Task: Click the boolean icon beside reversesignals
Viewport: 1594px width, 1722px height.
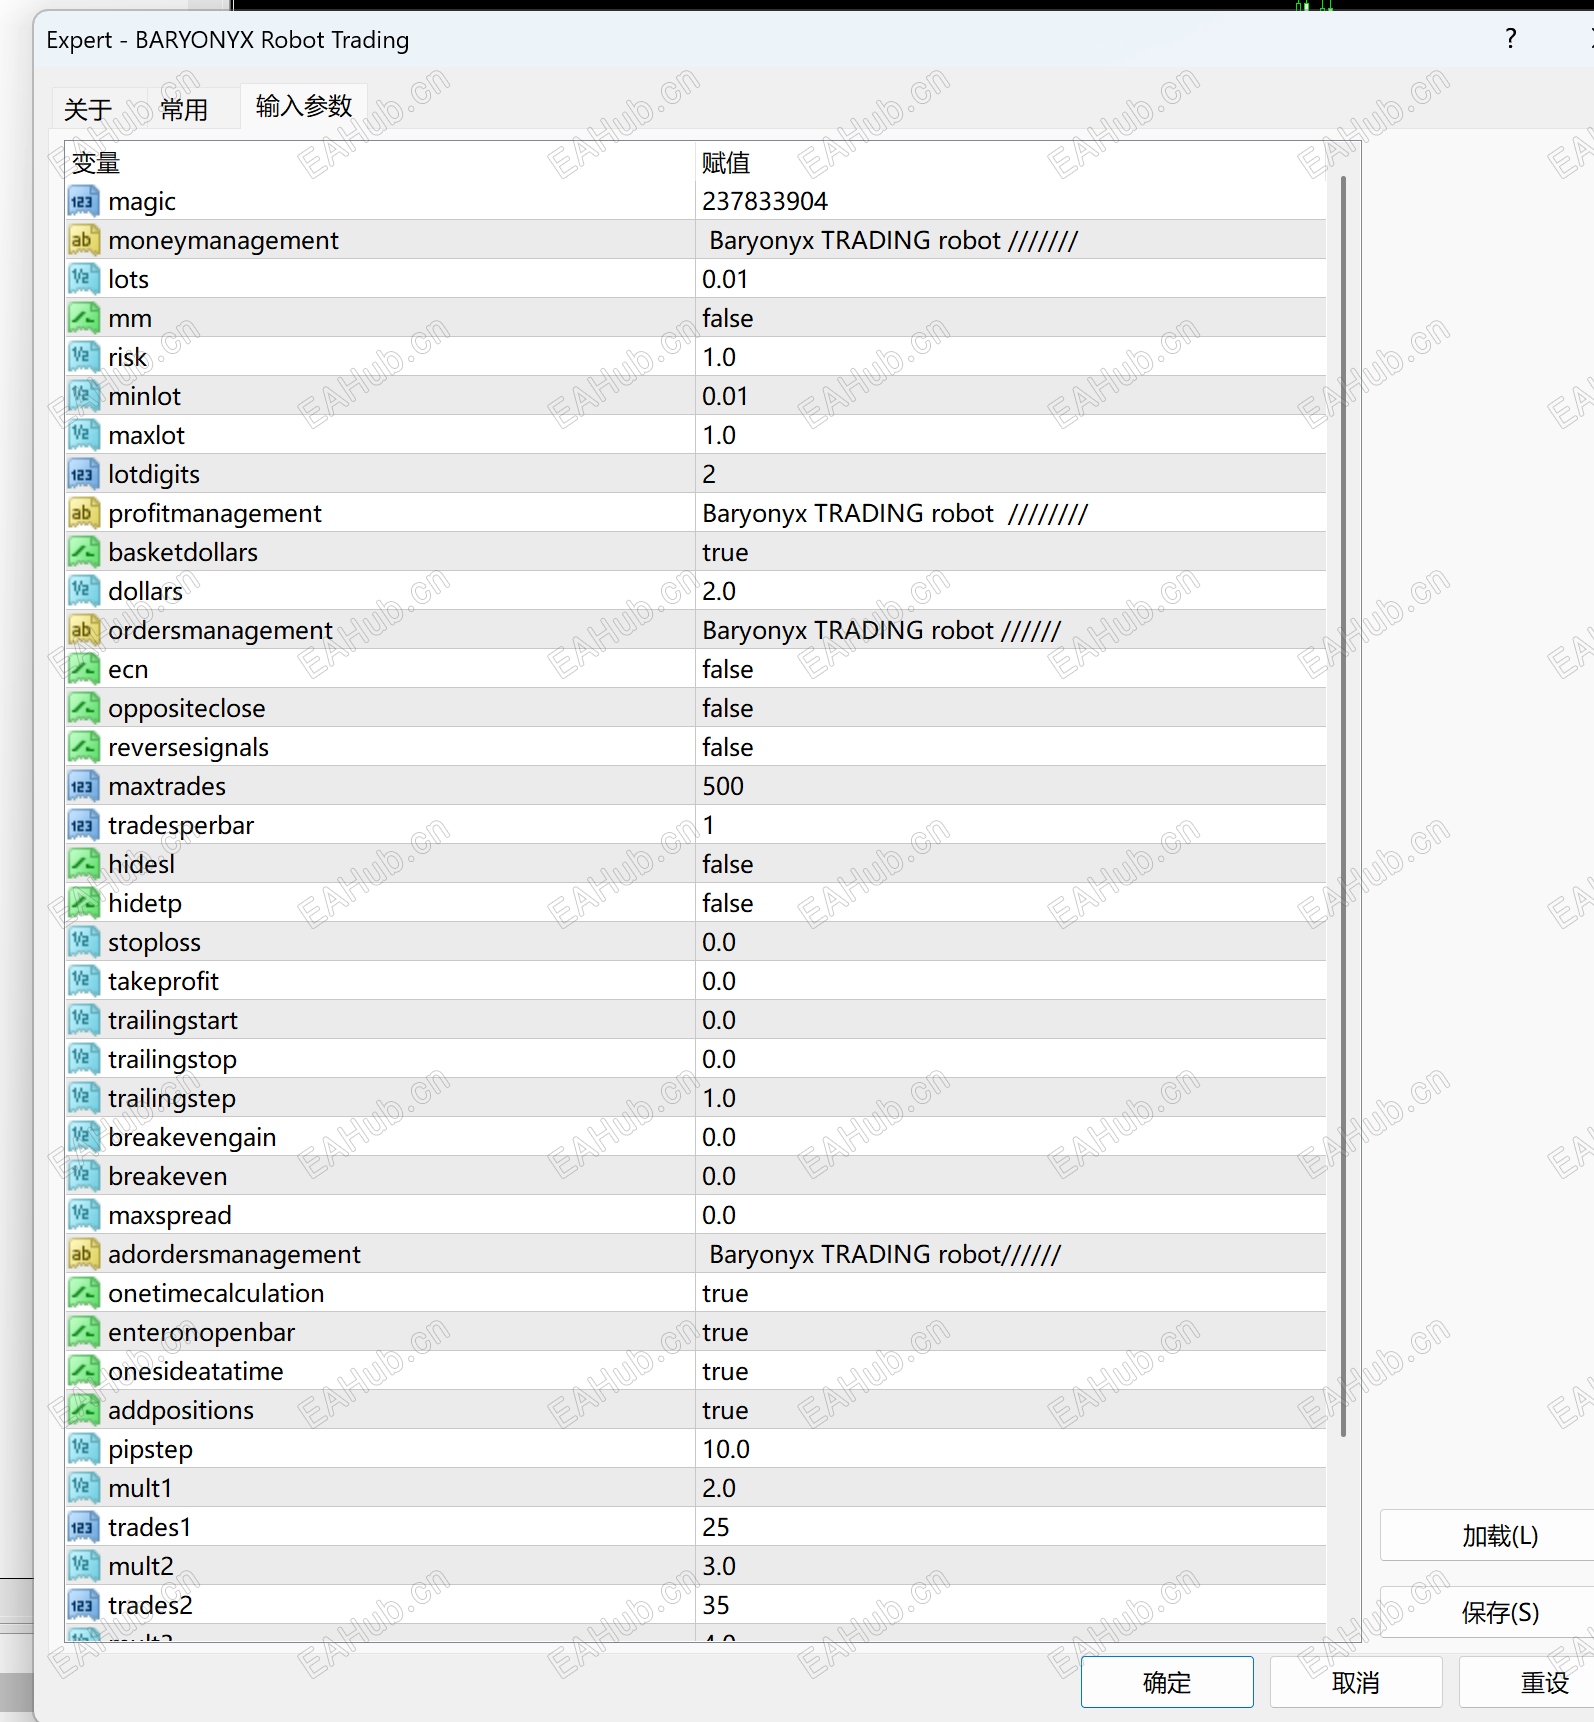Action: pos(83,747)
